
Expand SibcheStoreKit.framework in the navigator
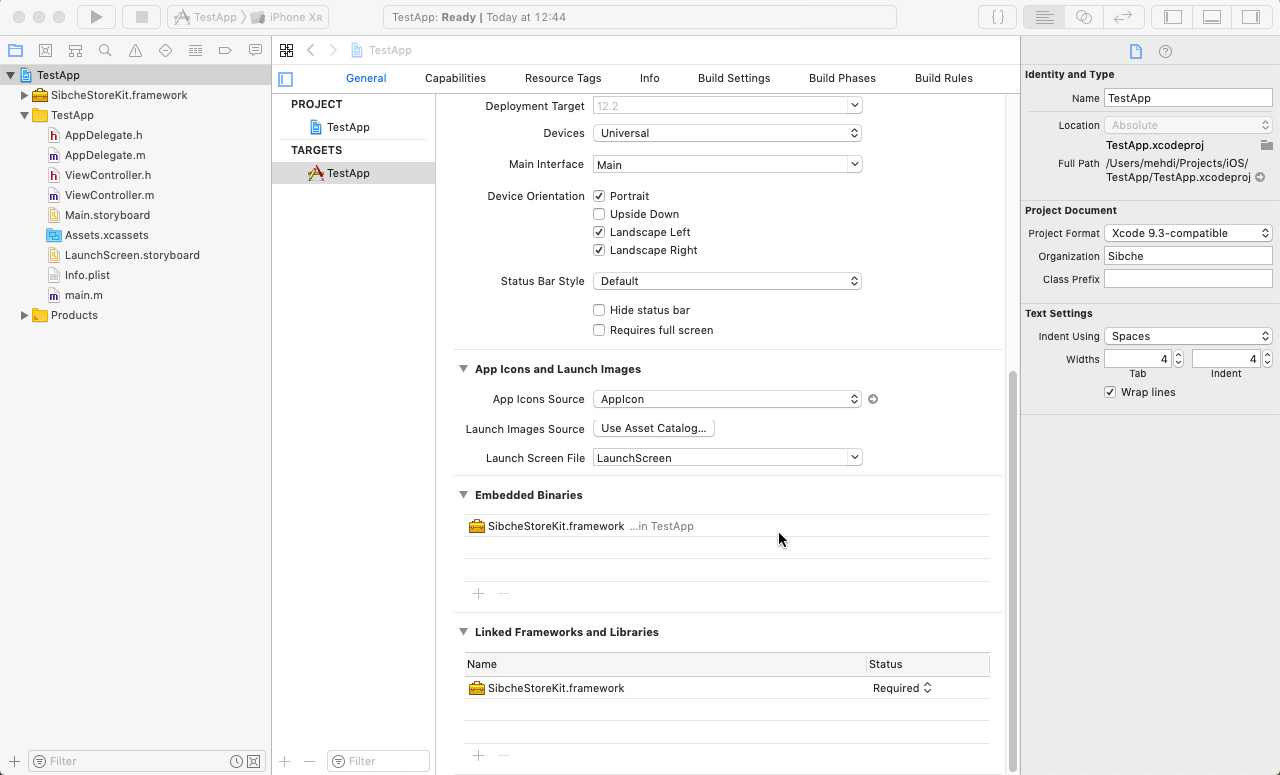pos(24,95)
